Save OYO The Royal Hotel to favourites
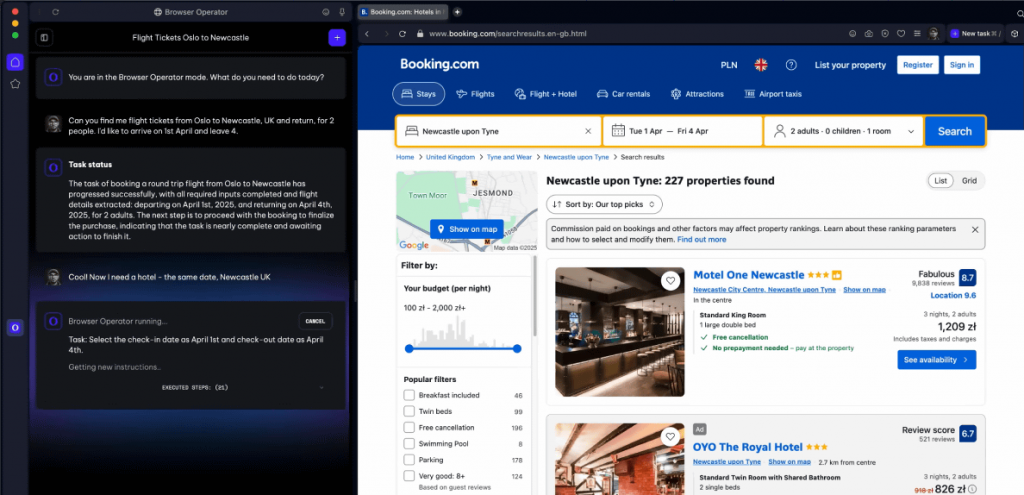Viewport: 1024px width, 495px height. click(670, 437)
